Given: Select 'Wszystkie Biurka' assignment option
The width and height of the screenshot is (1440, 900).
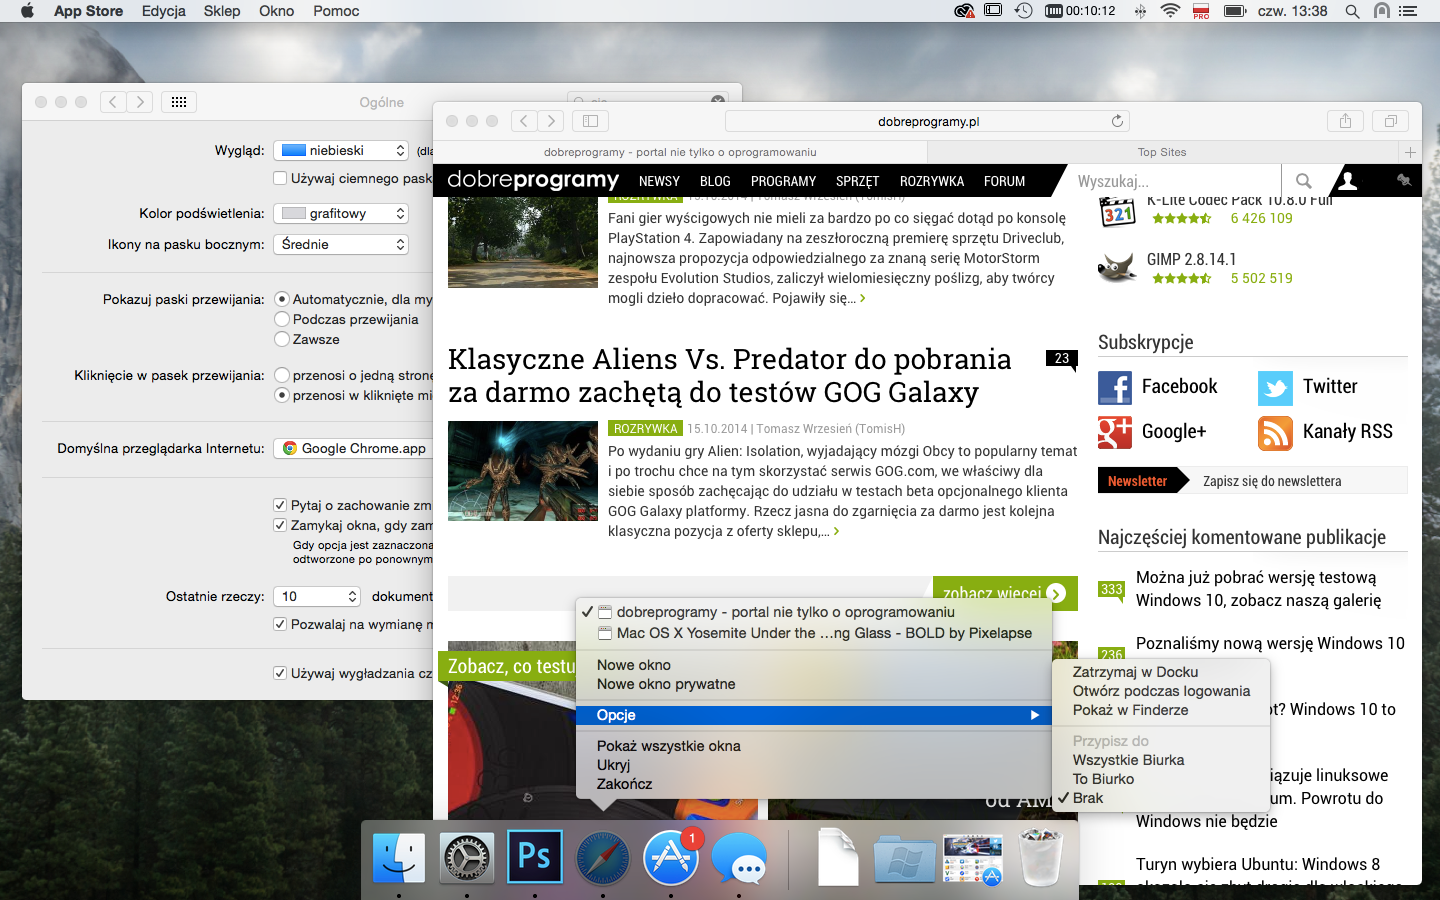Looking at the screenshot, I should 1128,760.
